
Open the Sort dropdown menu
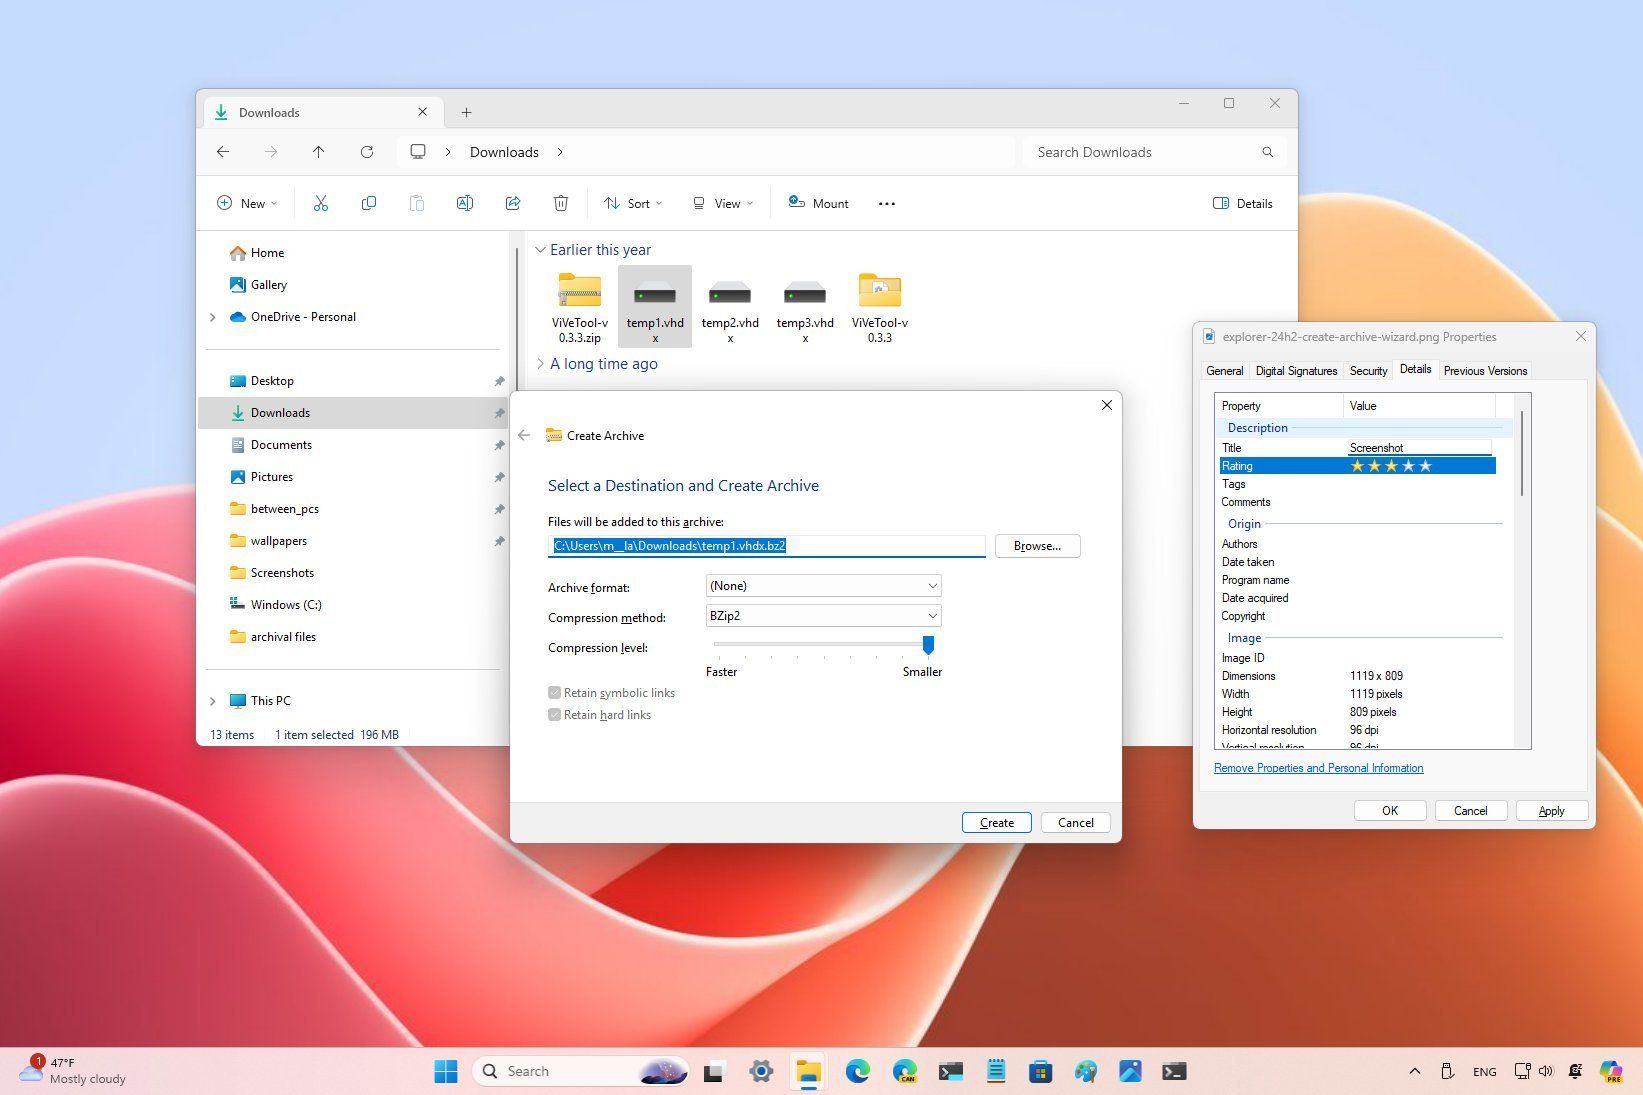[x=633, y=203]
